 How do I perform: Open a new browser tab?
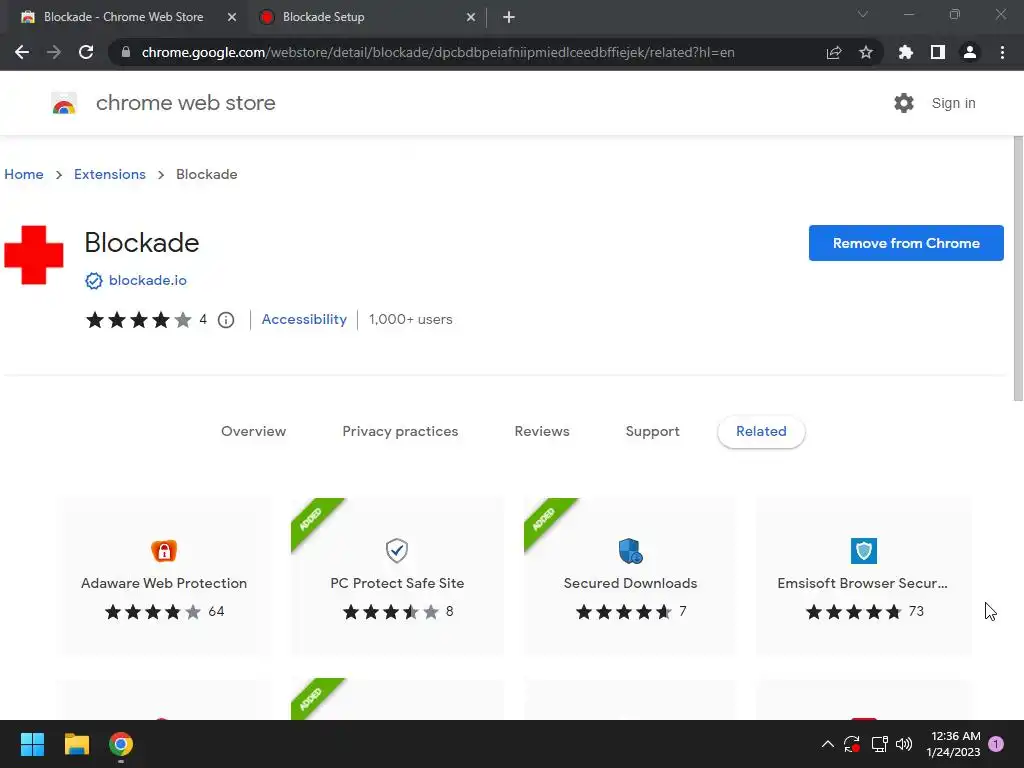[x=509, y=17]
